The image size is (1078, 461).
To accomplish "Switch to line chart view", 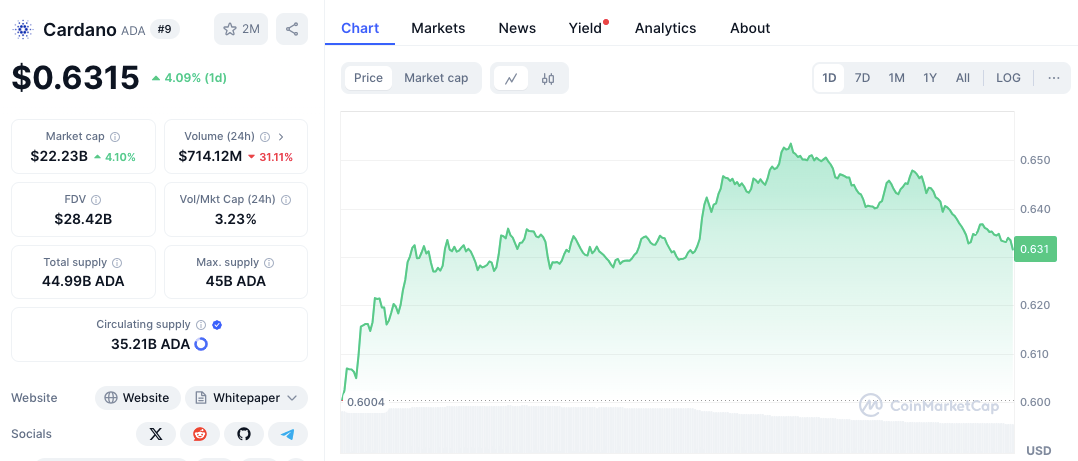I will 511,78.
